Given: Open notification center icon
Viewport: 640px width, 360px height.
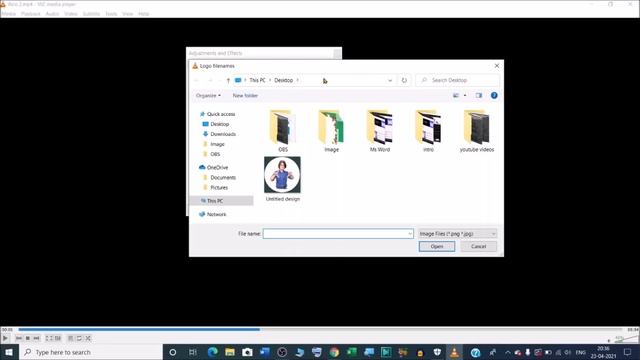Looking at the screenshot, I should (x=628, y=352).
